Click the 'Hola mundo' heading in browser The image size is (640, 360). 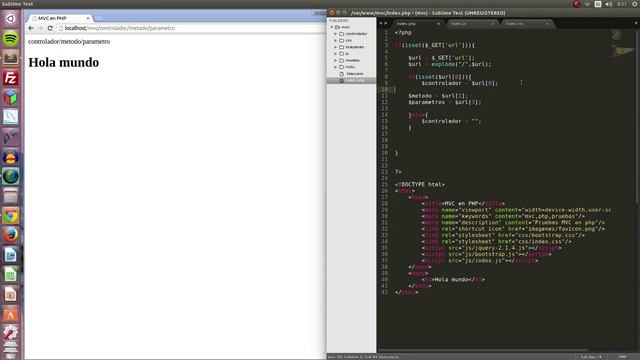[x=64, y=62]
